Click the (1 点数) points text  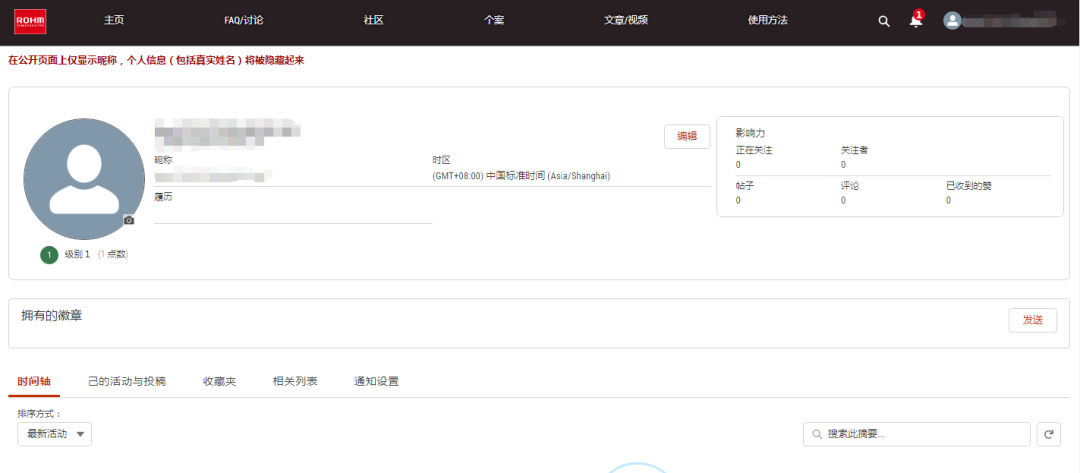113,254
